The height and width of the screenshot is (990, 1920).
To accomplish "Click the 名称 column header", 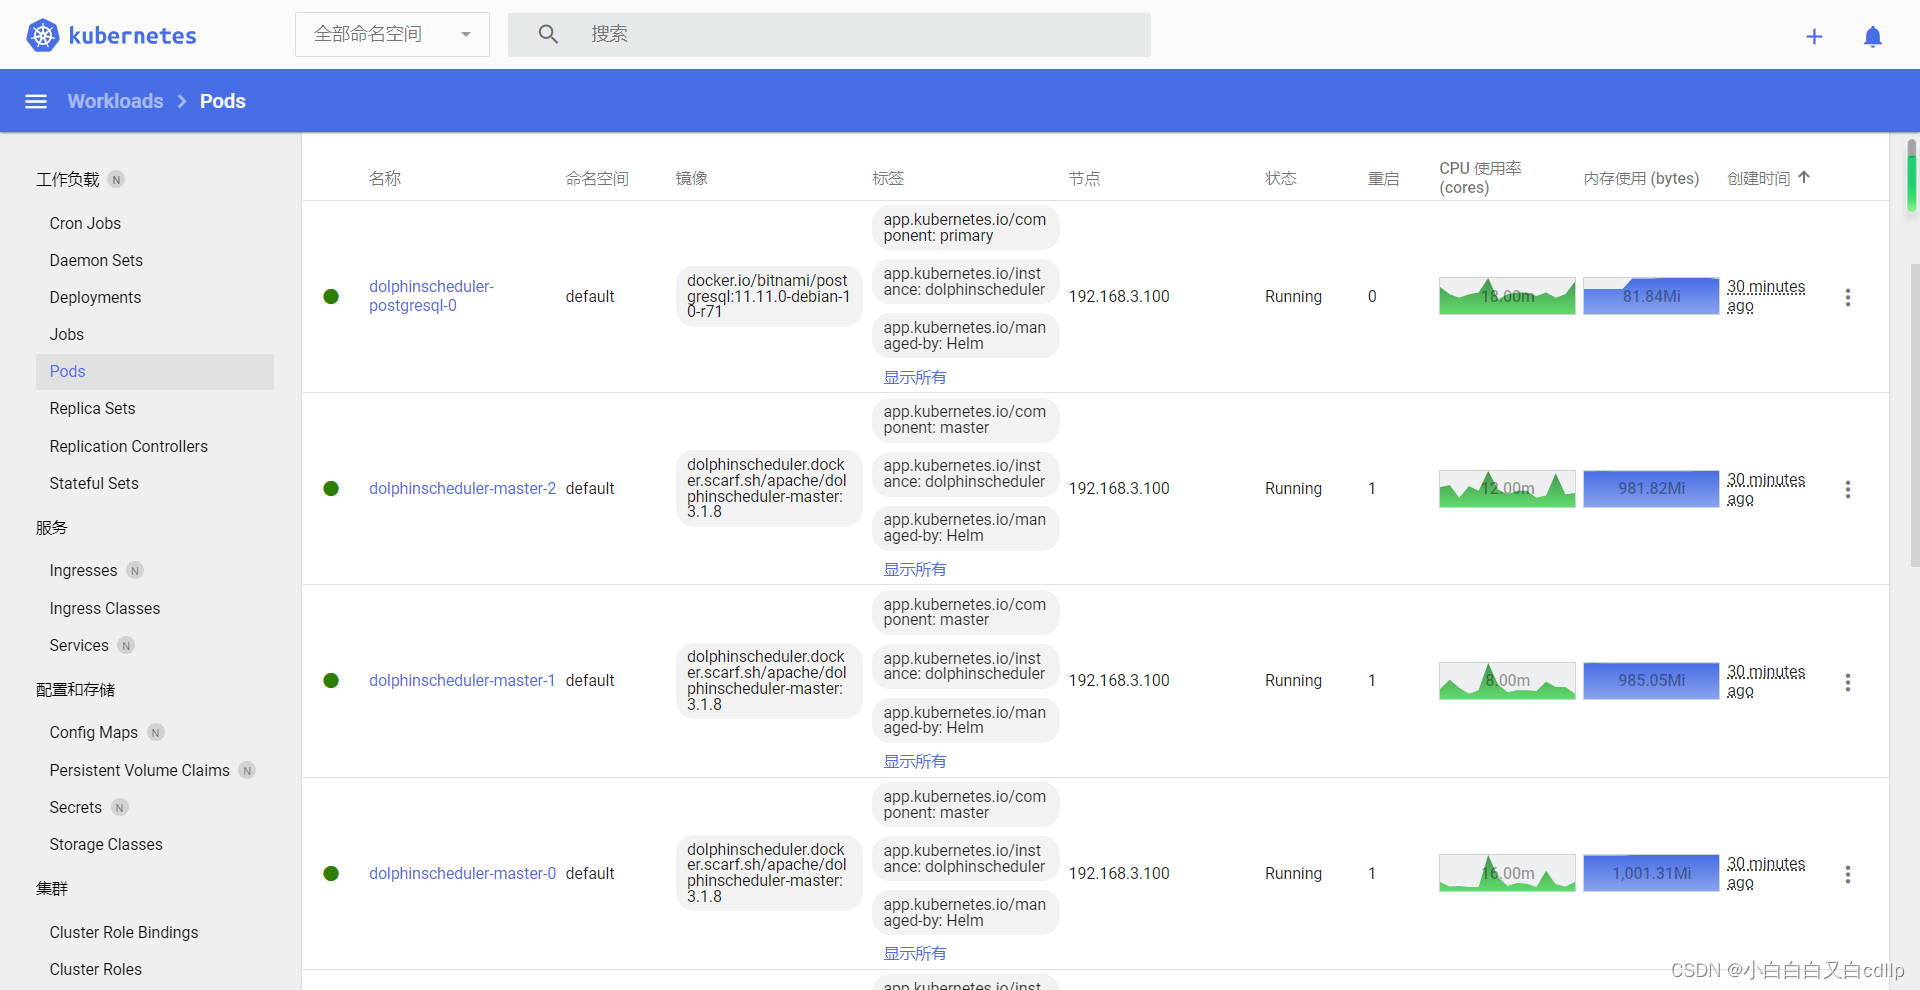I will click(385, 178).
